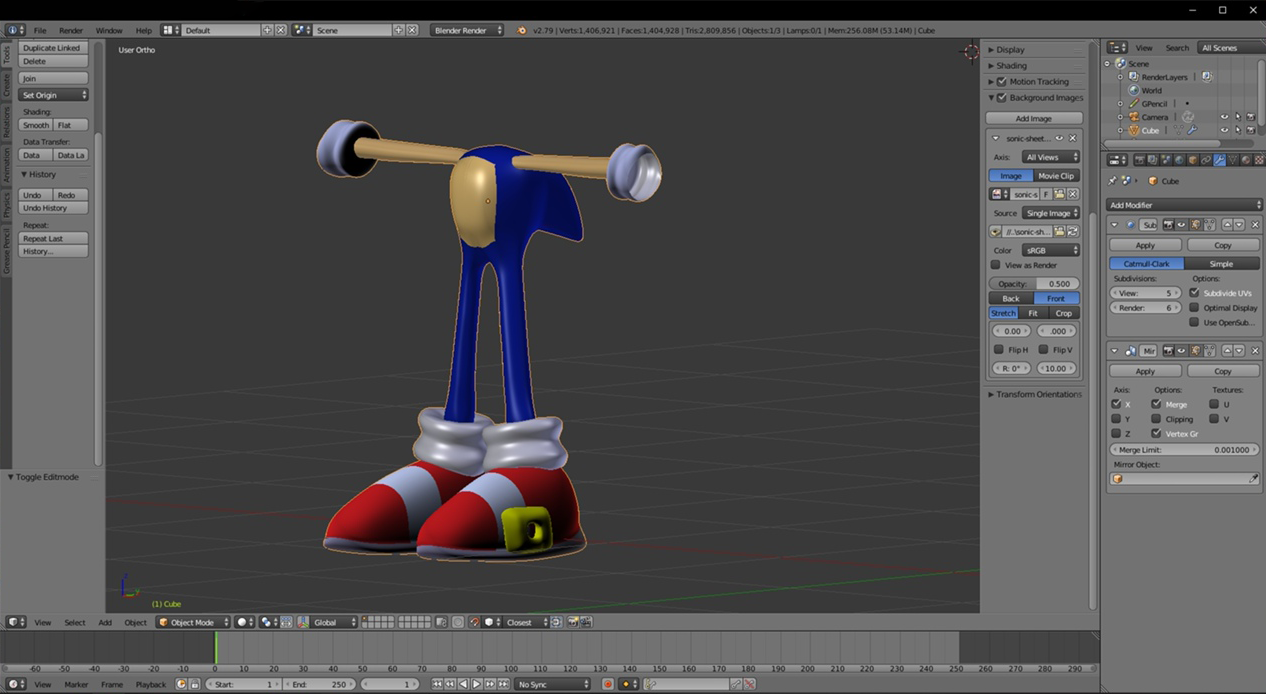Hide the Cube object in outliner
This screenshot has height=694, width=1266.
(1224, 131)
